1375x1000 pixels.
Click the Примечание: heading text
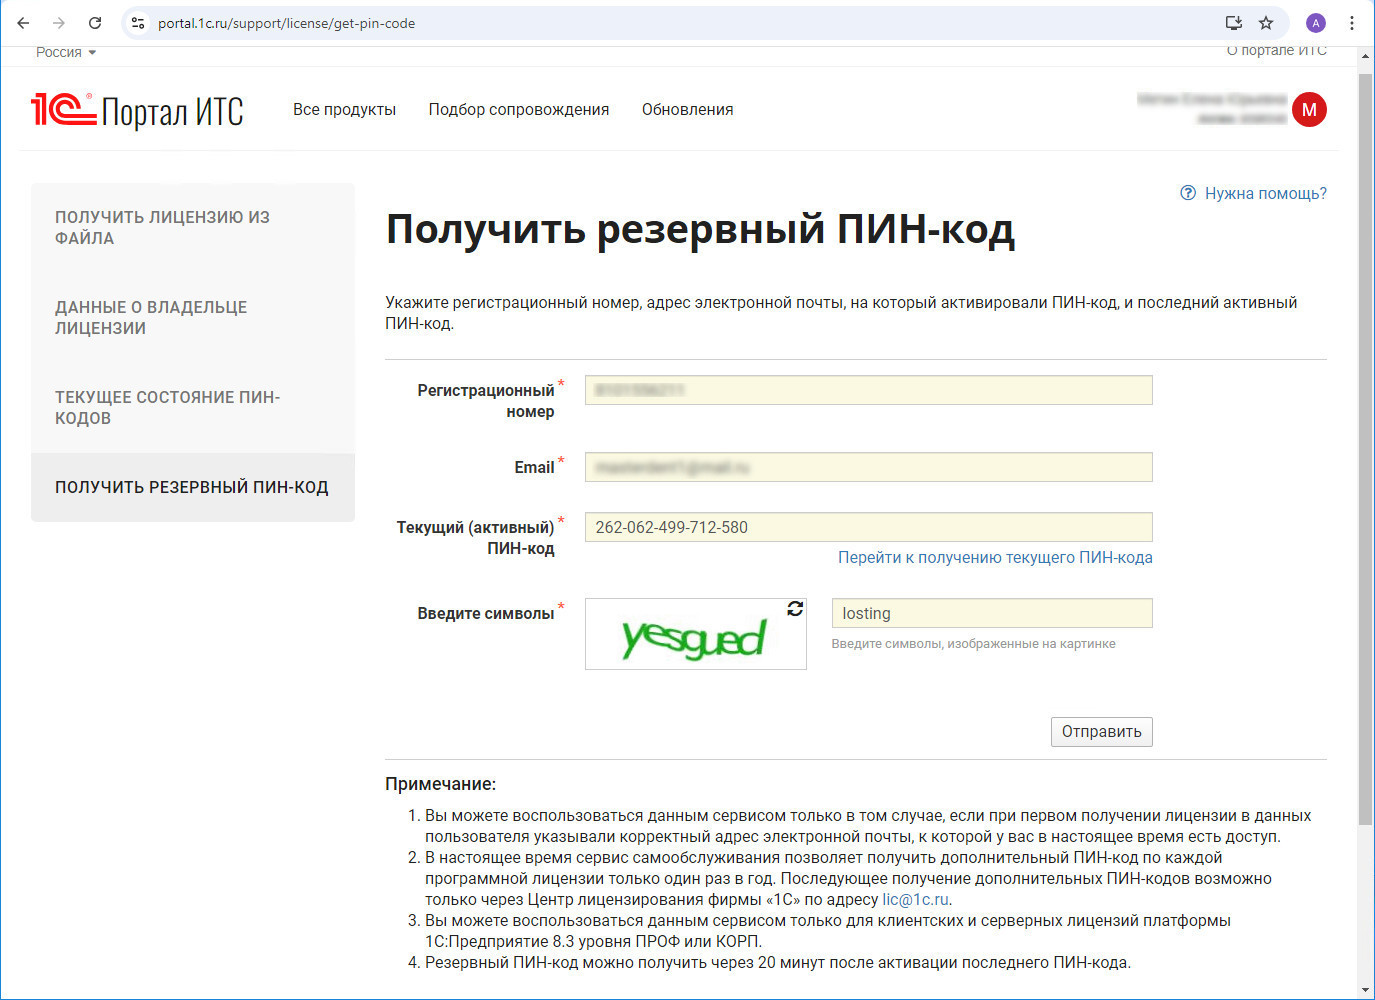(x=441, y=784)
